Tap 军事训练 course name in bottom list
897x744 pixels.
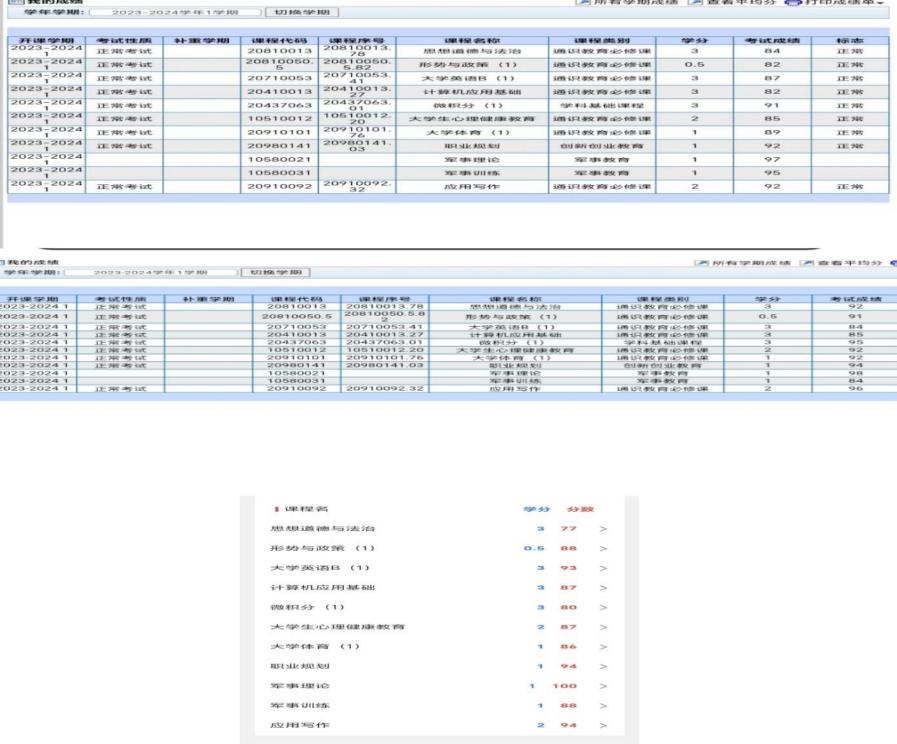(300, 706)
